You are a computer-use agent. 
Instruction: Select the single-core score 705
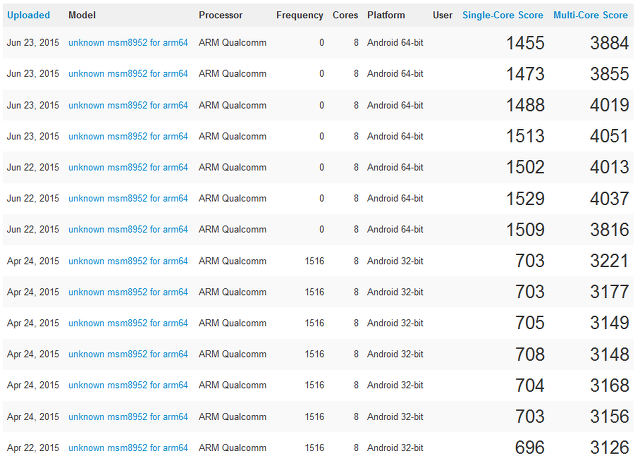pos(530,323)
